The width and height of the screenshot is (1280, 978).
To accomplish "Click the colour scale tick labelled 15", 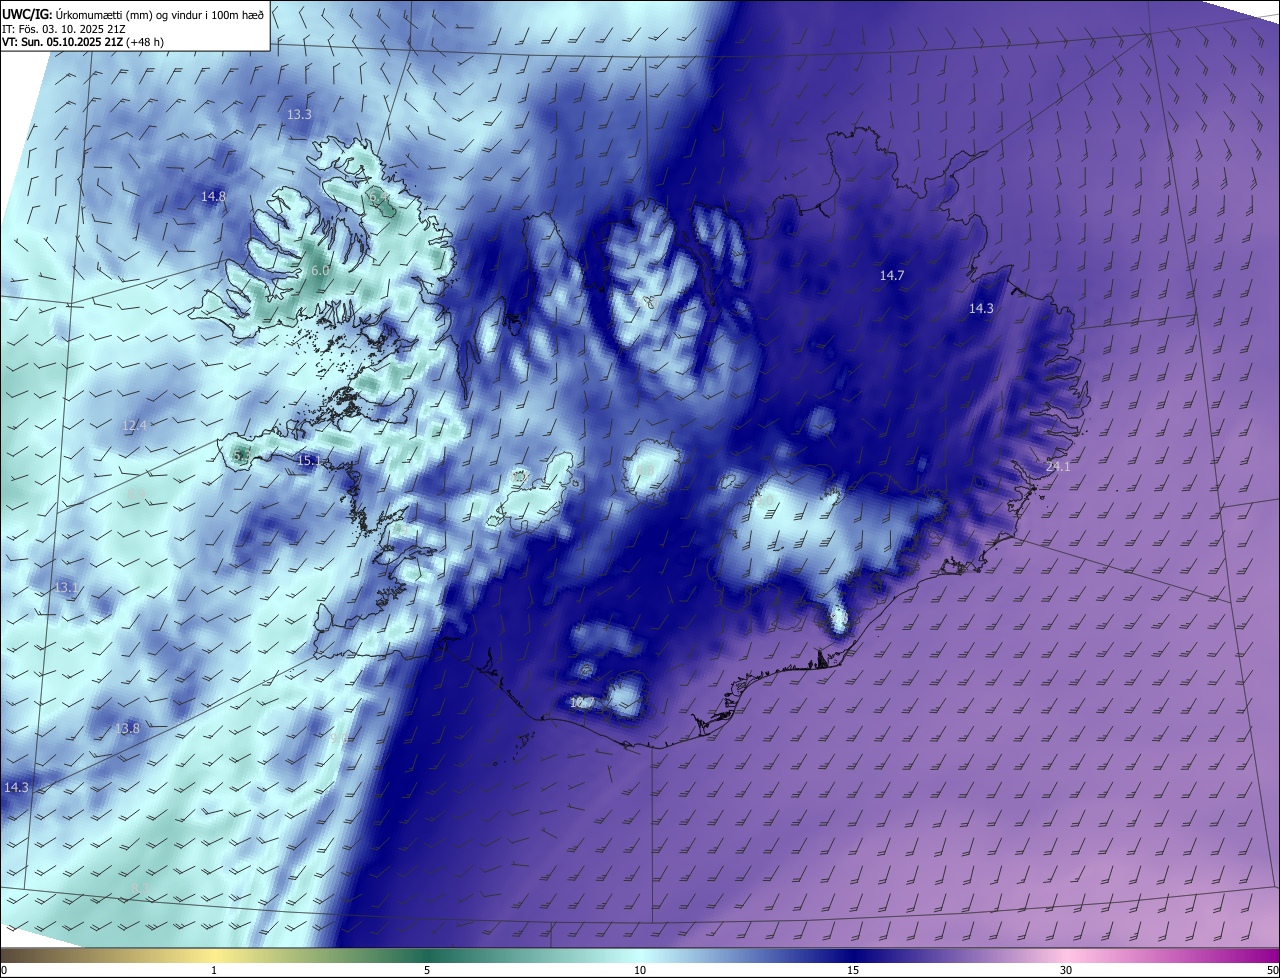I will coord(853,970).
